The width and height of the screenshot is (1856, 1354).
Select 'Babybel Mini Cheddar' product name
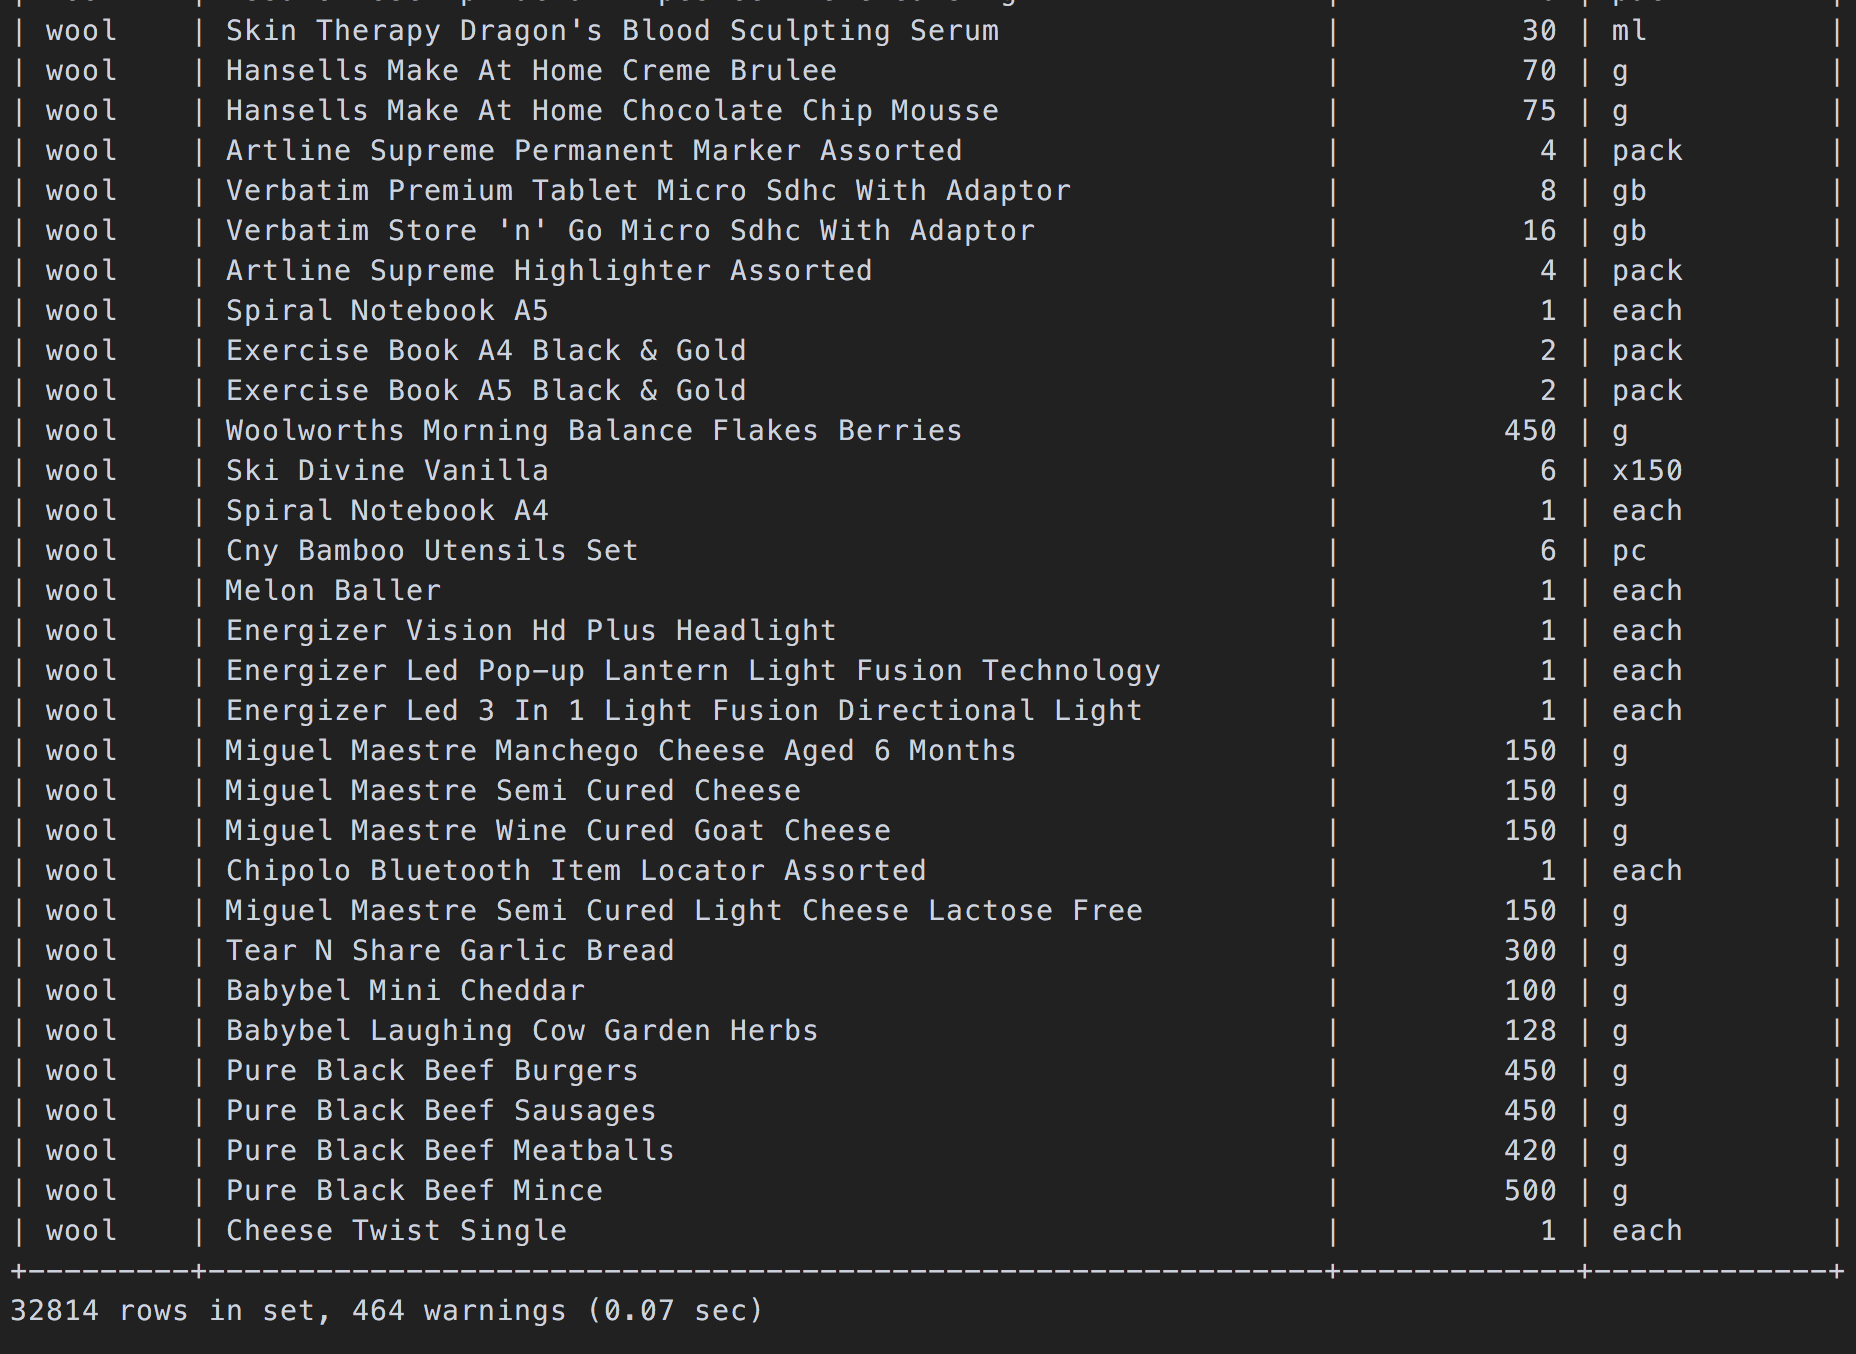click(405, 991)
